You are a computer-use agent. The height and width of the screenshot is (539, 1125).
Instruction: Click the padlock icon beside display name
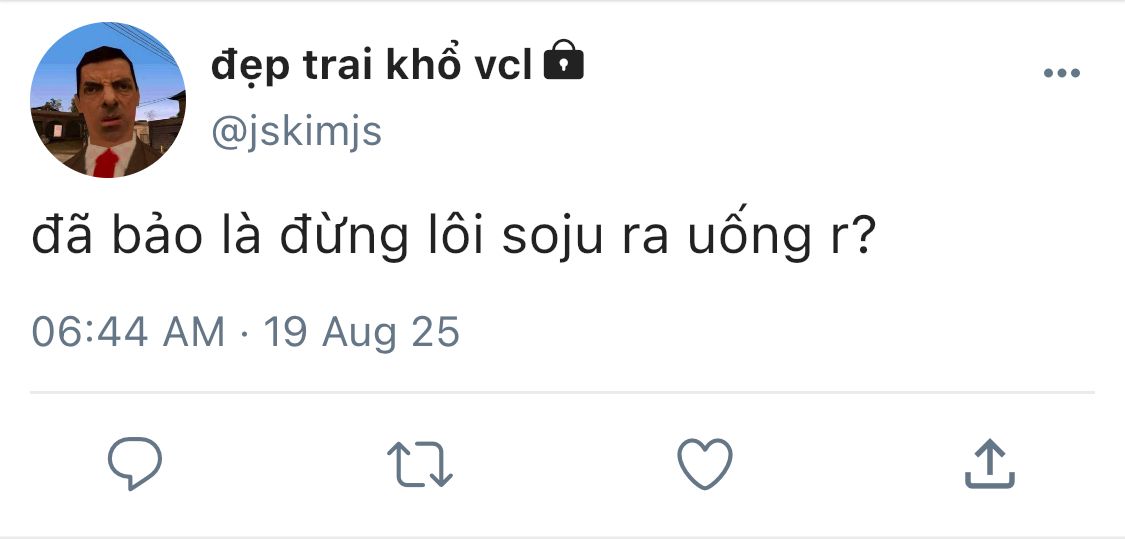(563, 63)
